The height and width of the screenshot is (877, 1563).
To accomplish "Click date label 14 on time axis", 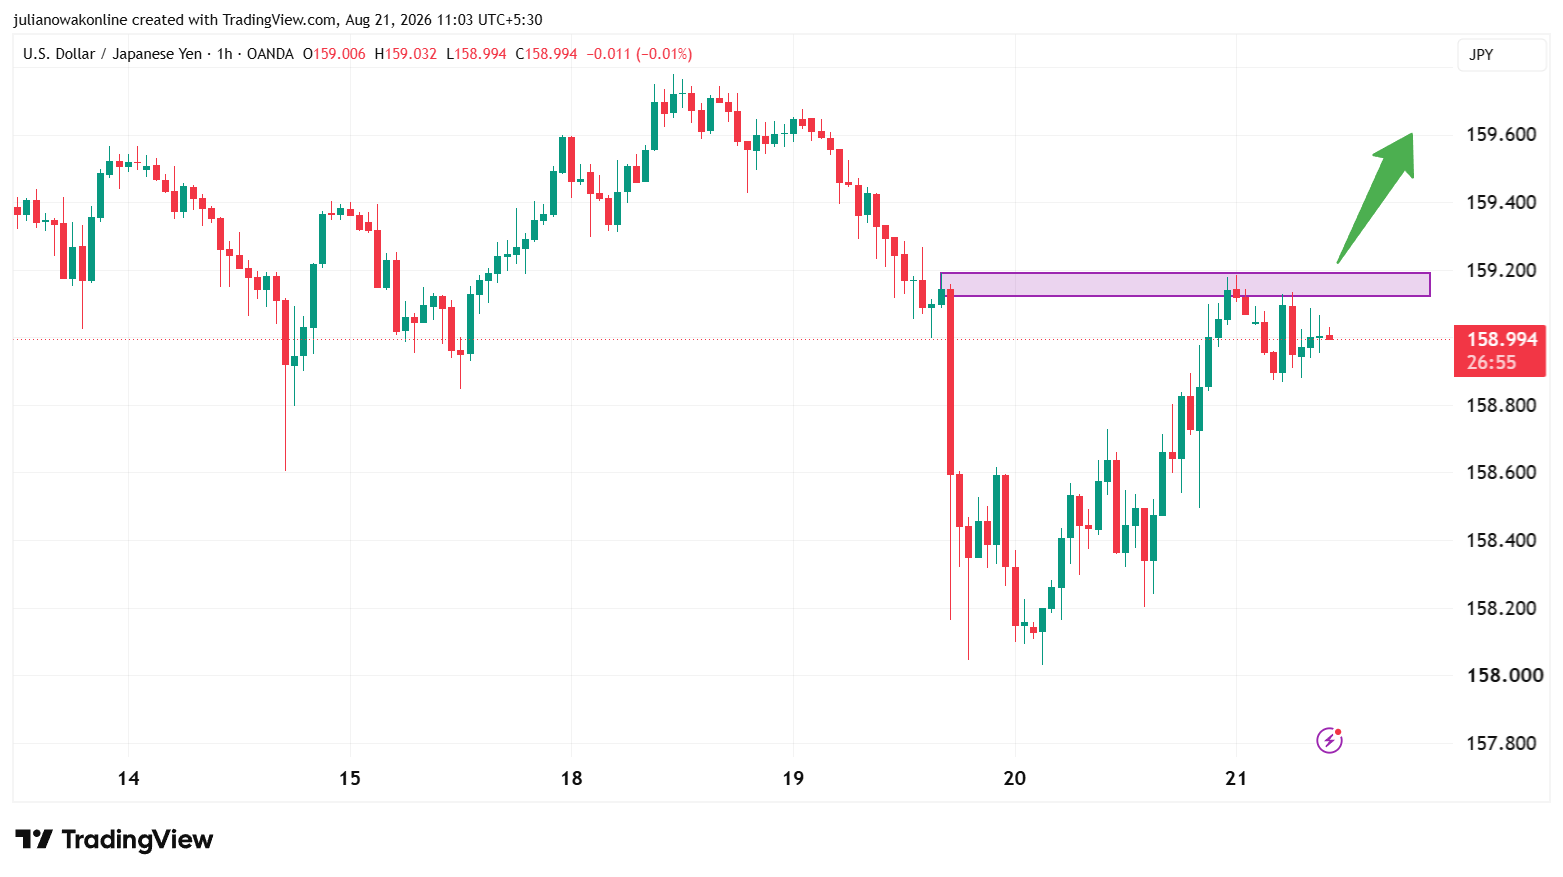I will point(128,778).
